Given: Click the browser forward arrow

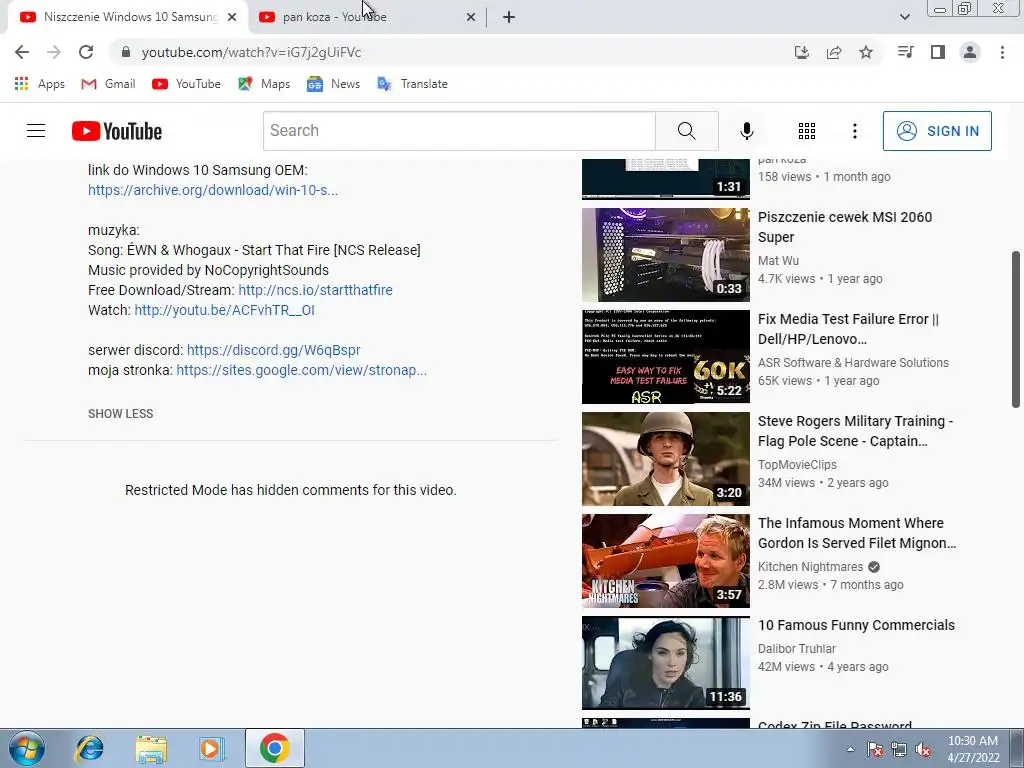Looking at the screenshot, I should 54,52.
